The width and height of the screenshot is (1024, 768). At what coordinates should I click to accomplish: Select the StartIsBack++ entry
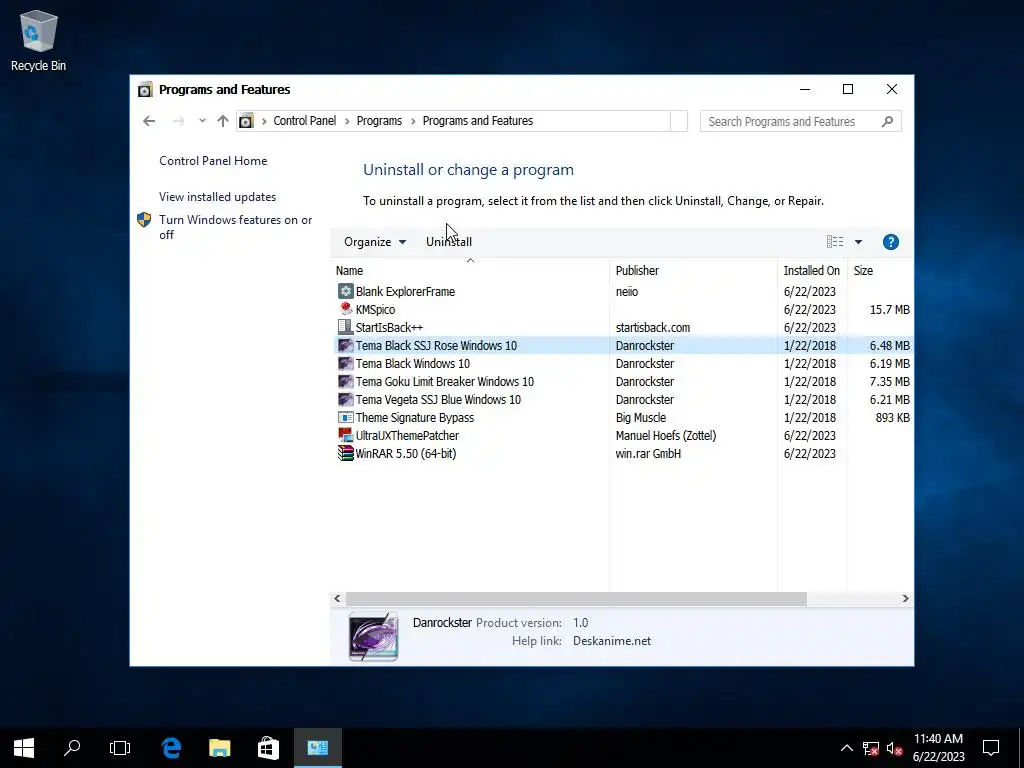pos(389,327)
